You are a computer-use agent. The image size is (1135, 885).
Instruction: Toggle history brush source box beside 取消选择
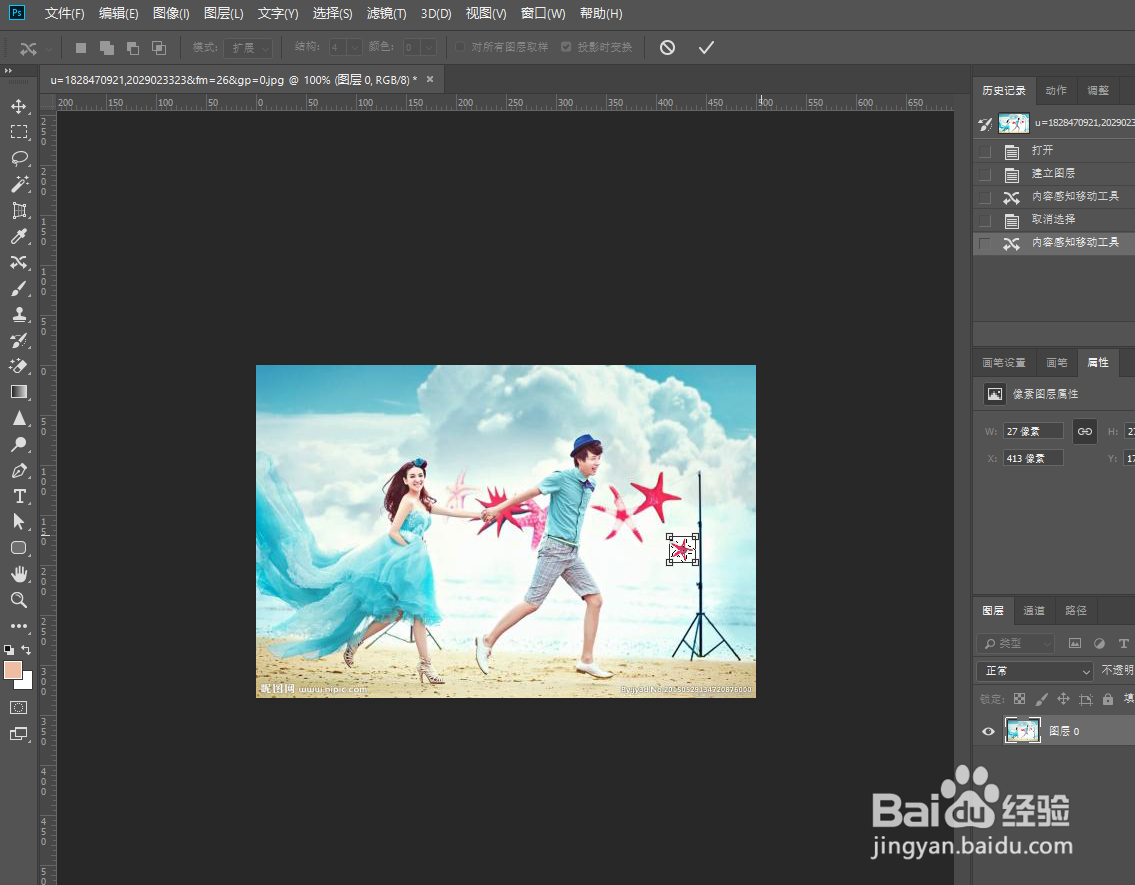click(984, 220)
